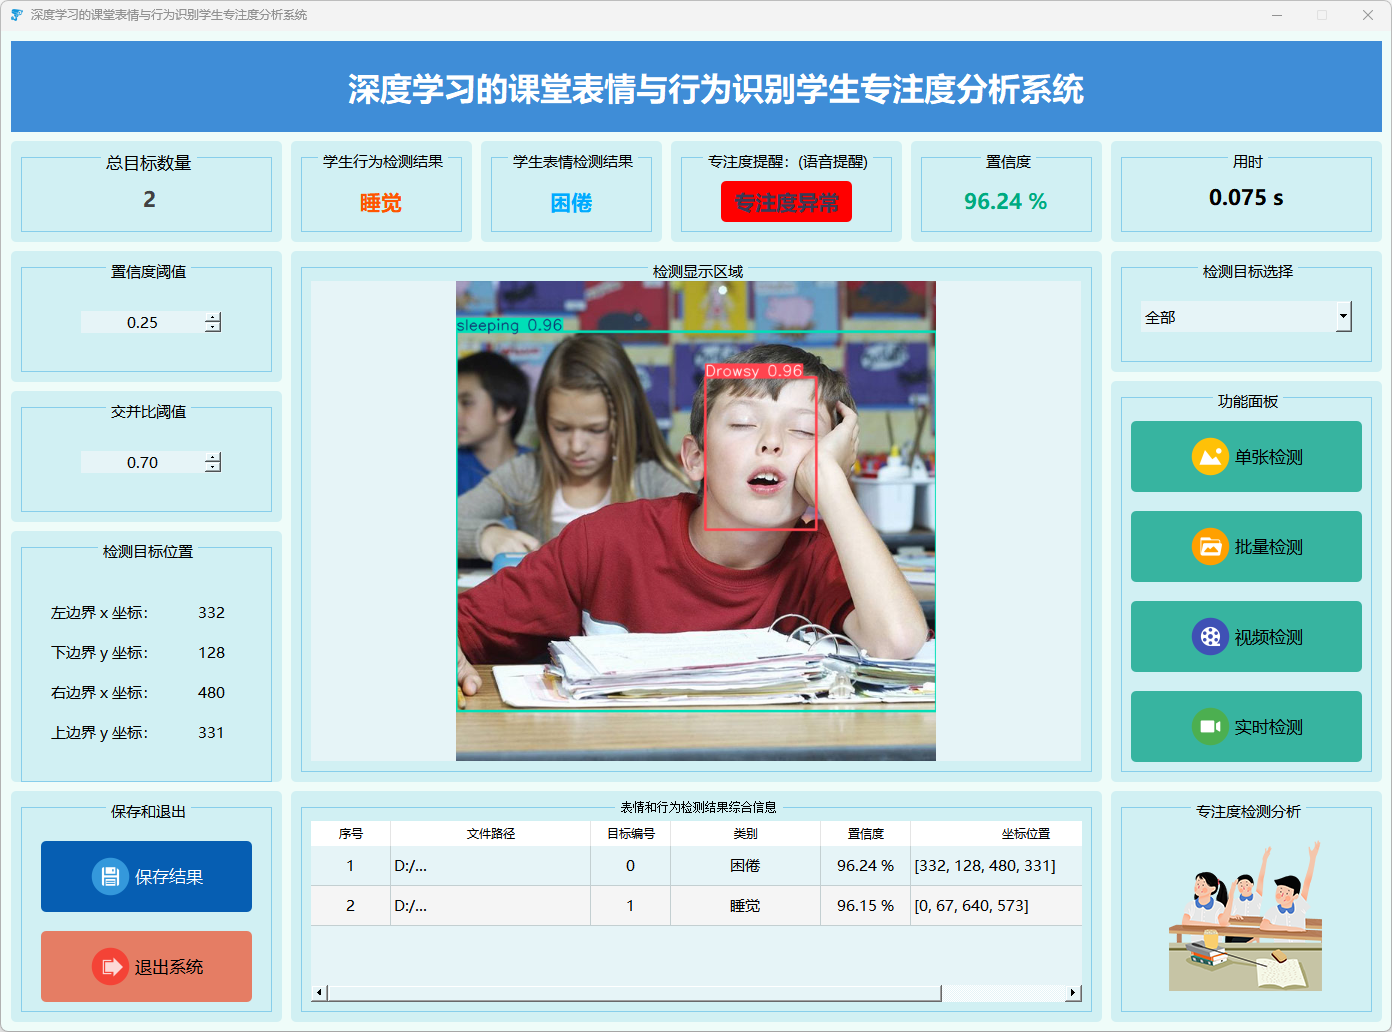This screenshot has width=1392, height=1032.
Task: Click the floppy disk save results icon
Action: point(110,876)
